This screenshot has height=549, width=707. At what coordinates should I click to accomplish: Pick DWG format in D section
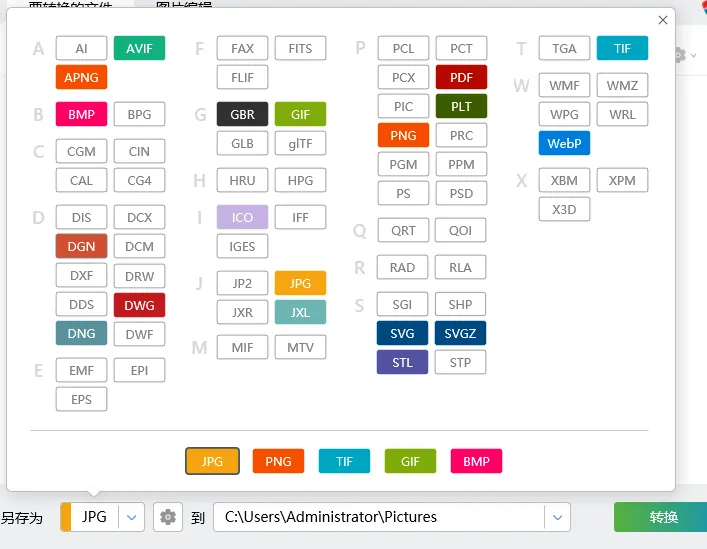click(x=139, y=305)
